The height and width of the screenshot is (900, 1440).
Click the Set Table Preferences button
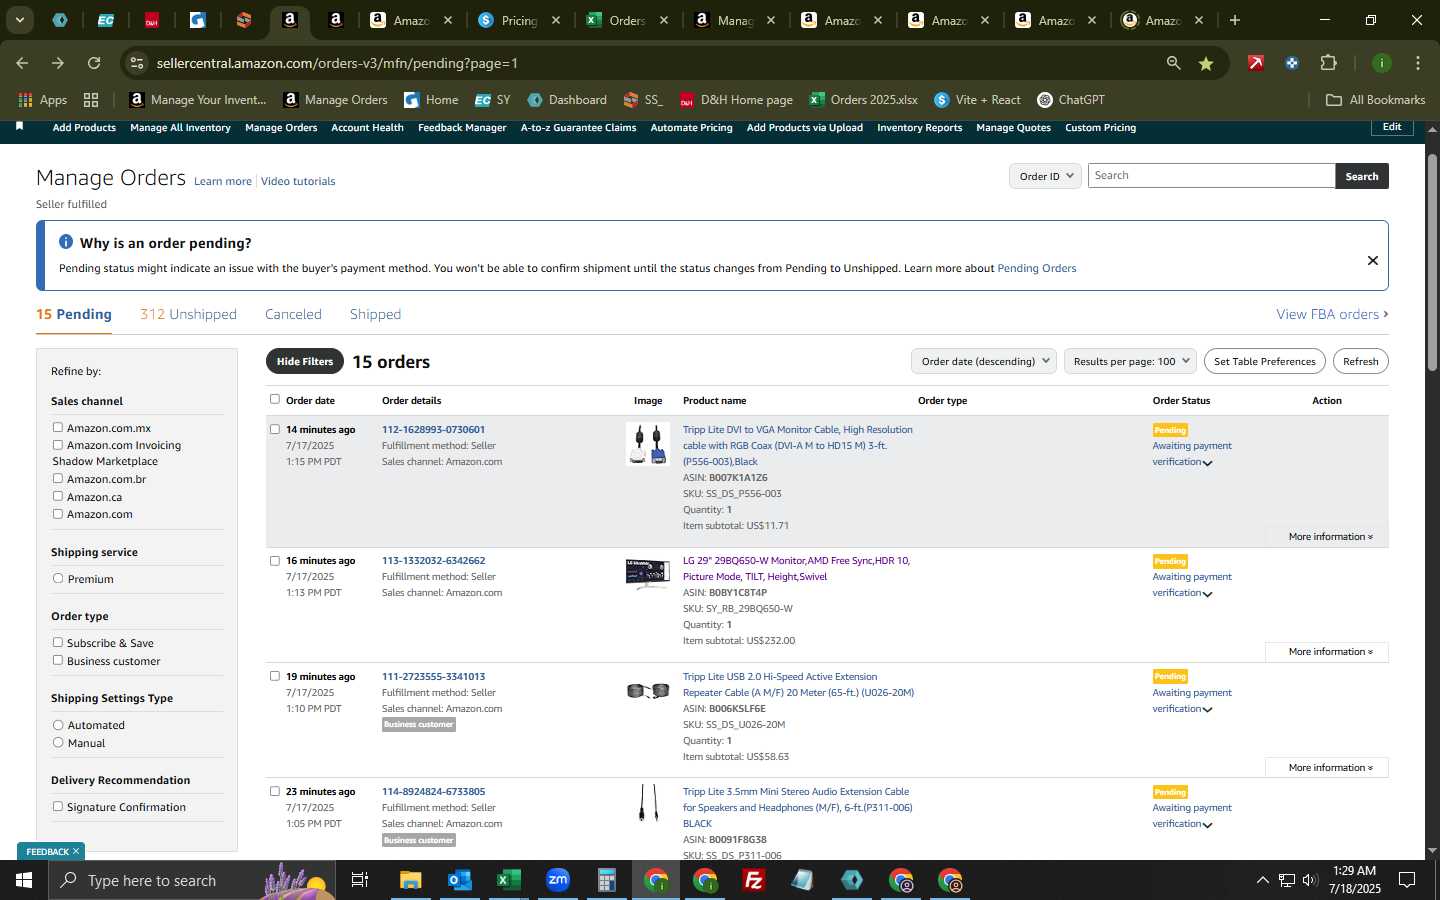pos(1264,361)
